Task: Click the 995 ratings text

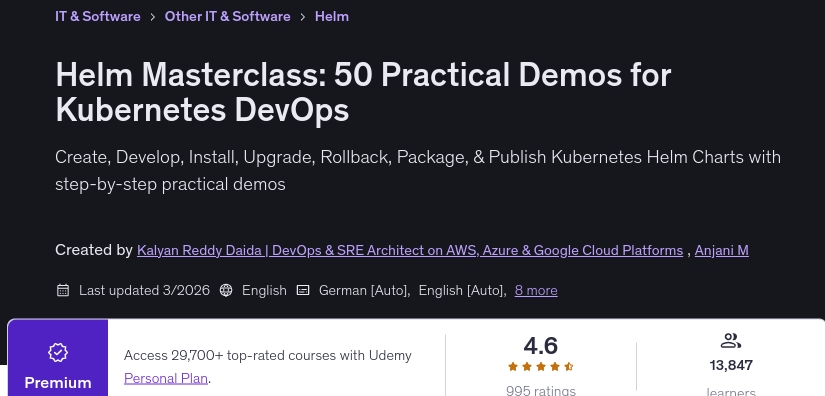Action: pyautogui.click(x=540, y=391)
